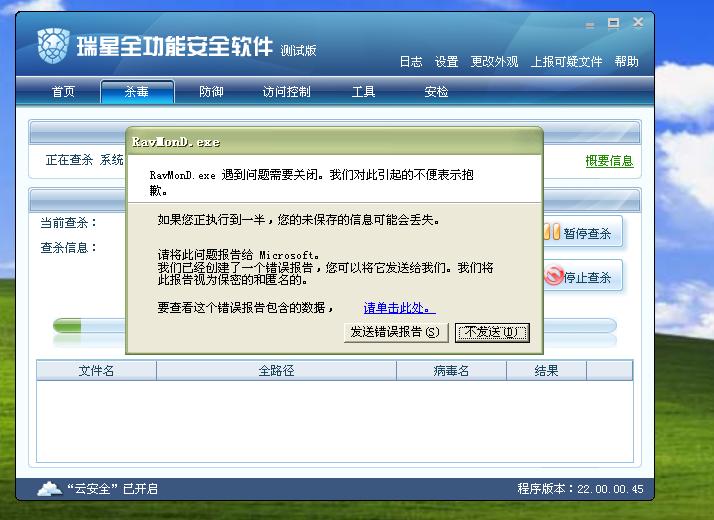Click the Rising lion shield logo
Image resolution: width=714 pixels, height=520 pixels.
(53, 46)
